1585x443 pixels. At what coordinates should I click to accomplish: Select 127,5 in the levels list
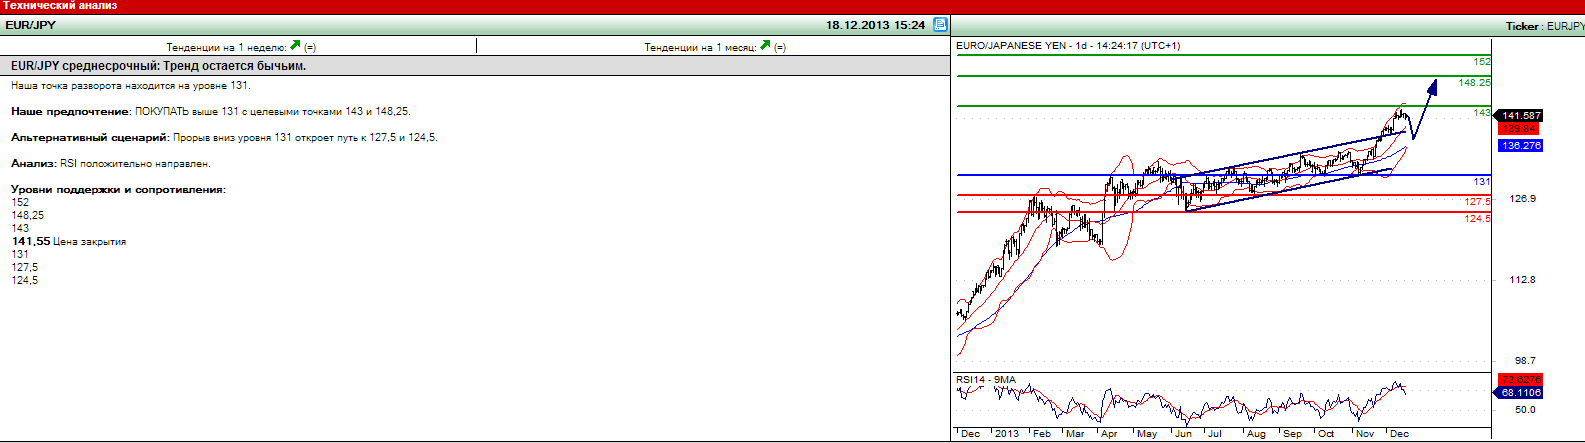[x=25, y=268]
